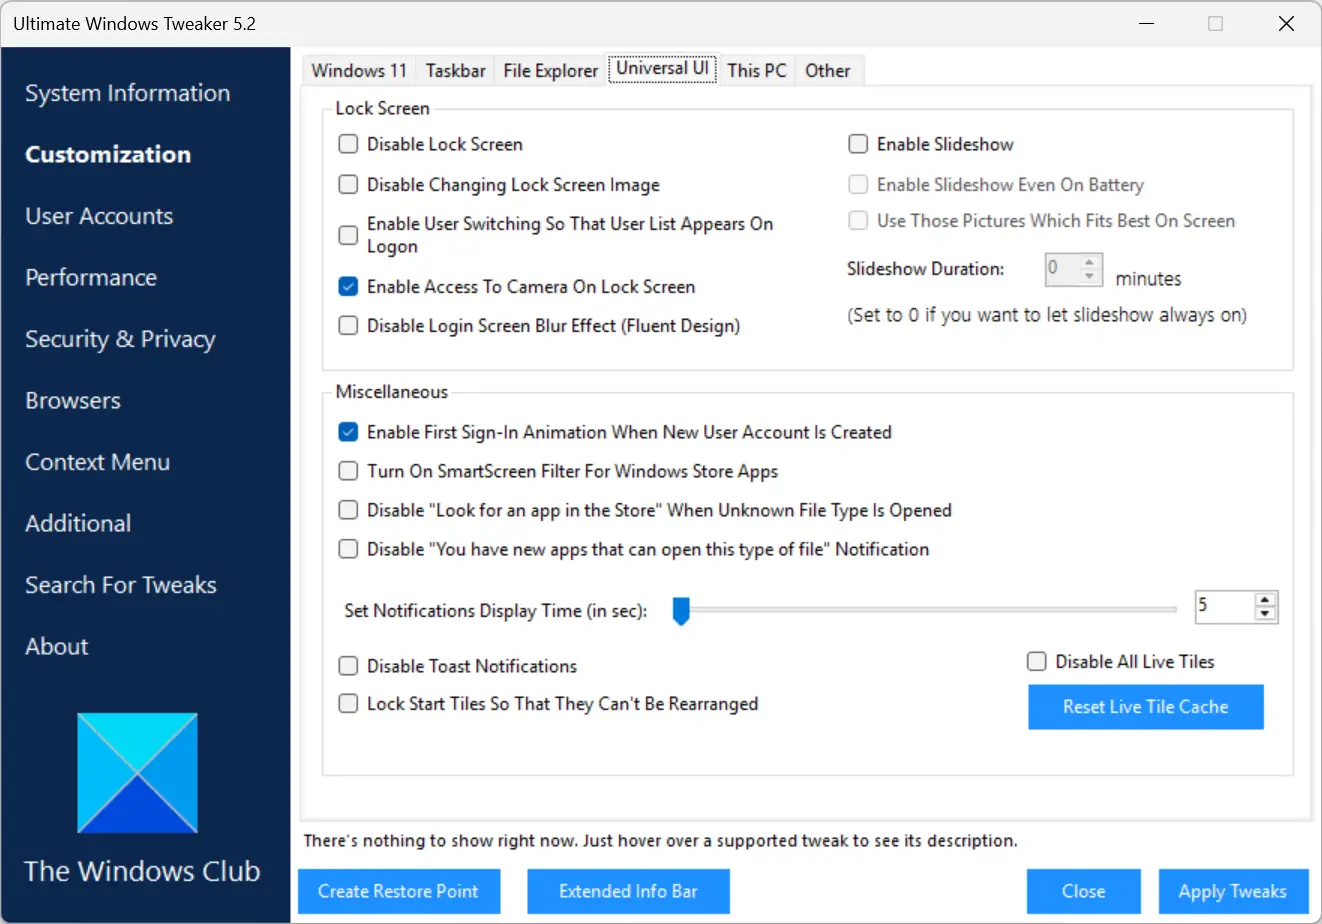
Task: Uncheck Enable First Sign-In Animation
Action: tap(348, 432)
